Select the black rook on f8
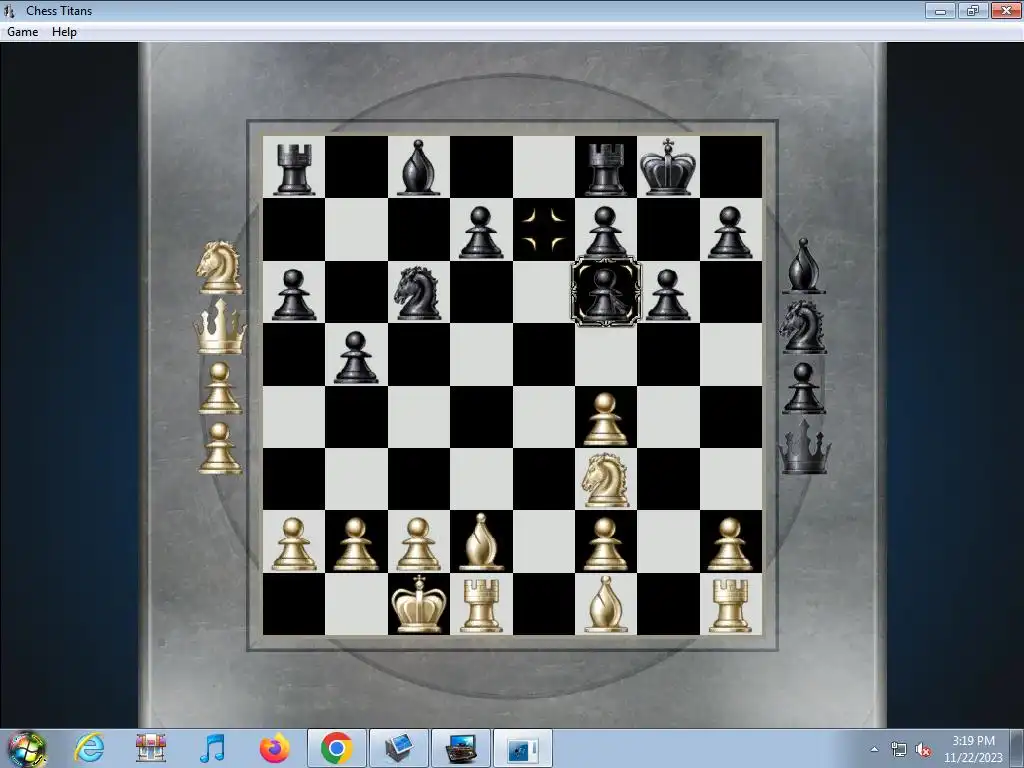1024x768 pixels. (606, 170)
